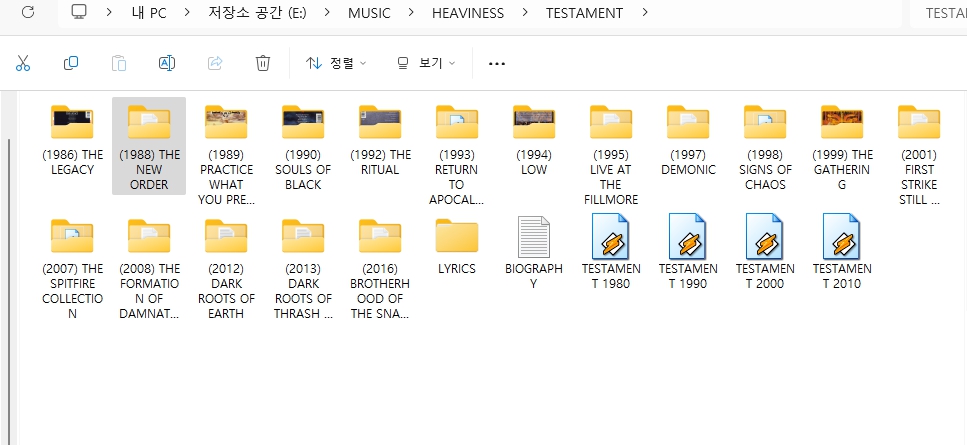
Task: Select the LYRICS folder
Action: (457, 246)
